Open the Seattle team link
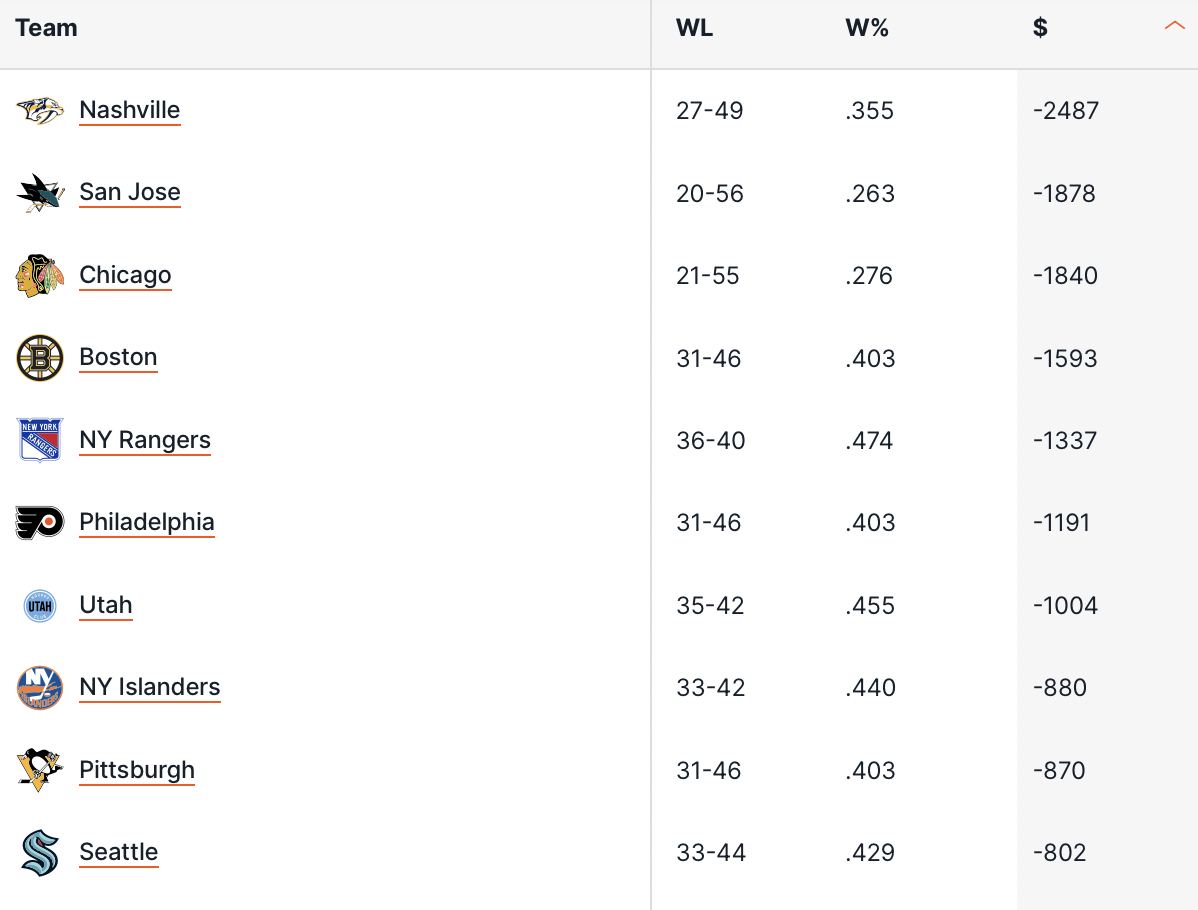The width and height of the screenshot is (1198, 910). [x=118, y=852]
